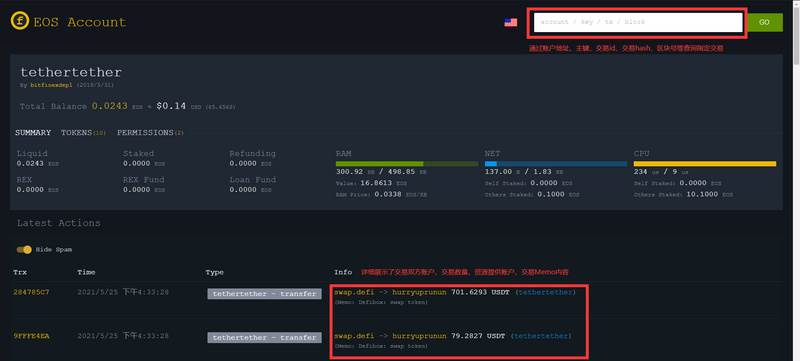The height and width of the screenshot is (361, 800).
Task: Open hurryuprunun recipient in the 79.2827 USDT row
Action: (x=419, y=336)
